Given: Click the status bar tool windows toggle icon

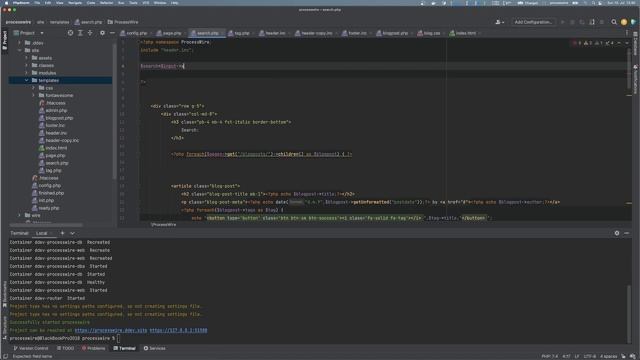Looking at the screenshot, I should coord(5,356).
